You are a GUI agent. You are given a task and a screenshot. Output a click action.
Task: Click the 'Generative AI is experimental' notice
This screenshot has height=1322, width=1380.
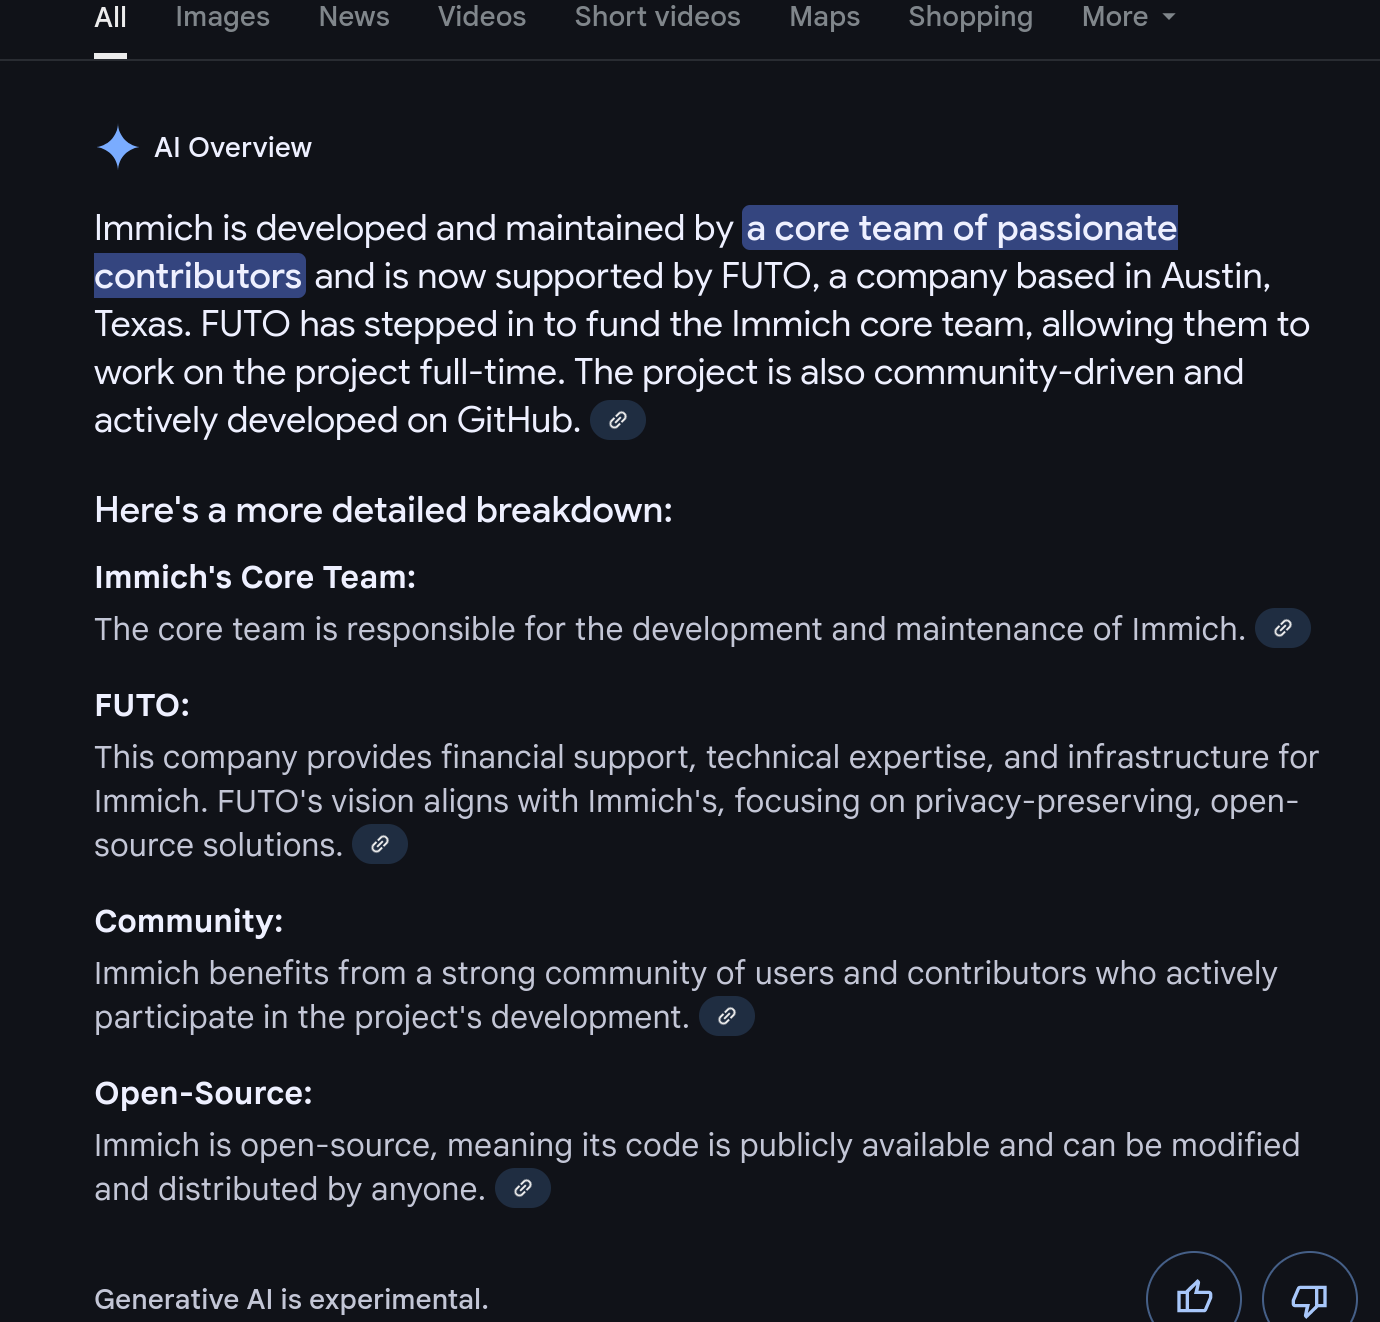(x=291, y=1299)
